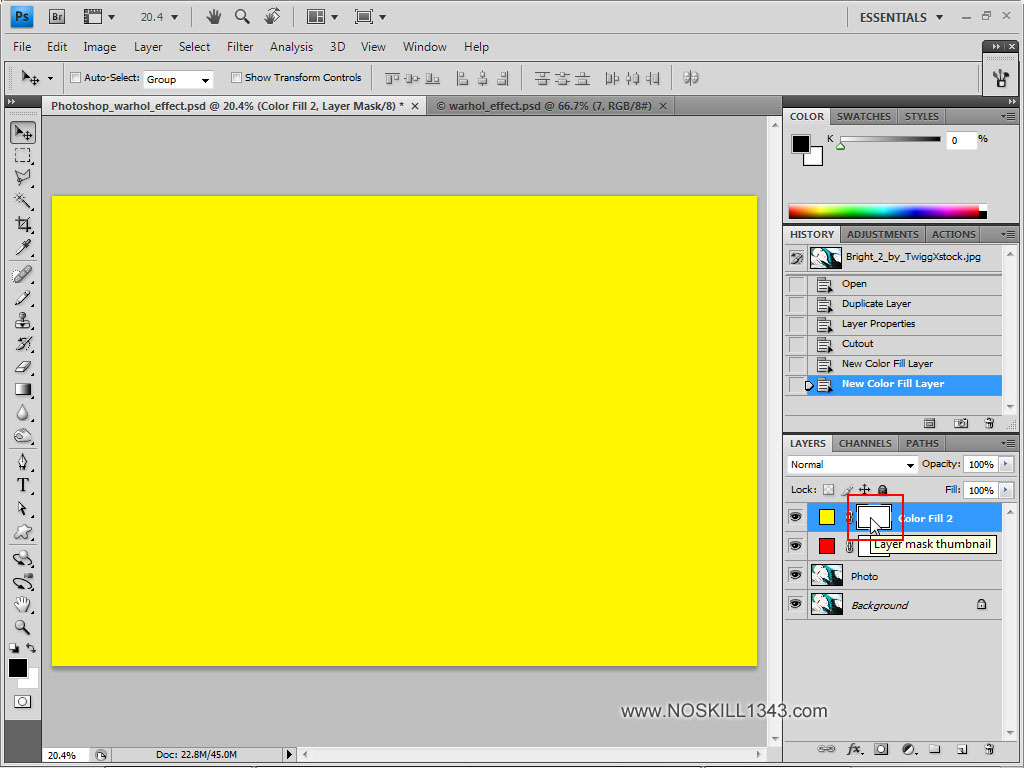Select the Move tool in toolbox
This screenshot has width=1024, height=768.
23,133
